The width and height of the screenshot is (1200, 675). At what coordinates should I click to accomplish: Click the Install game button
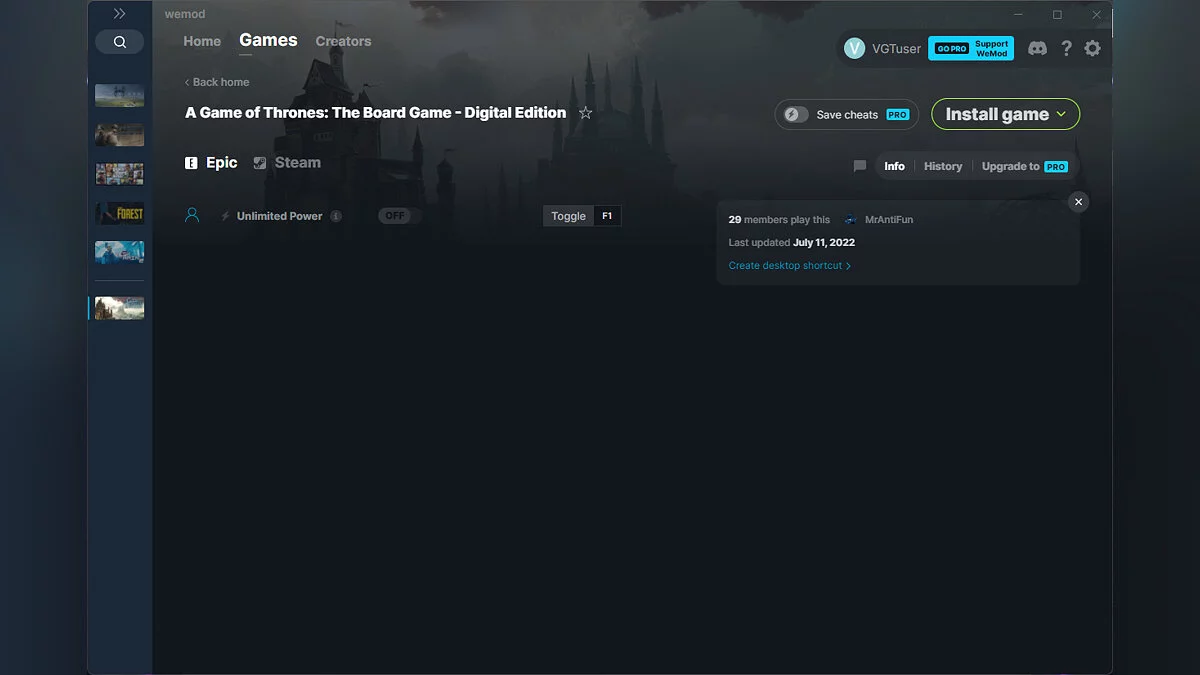click(x=1005, y=114)
